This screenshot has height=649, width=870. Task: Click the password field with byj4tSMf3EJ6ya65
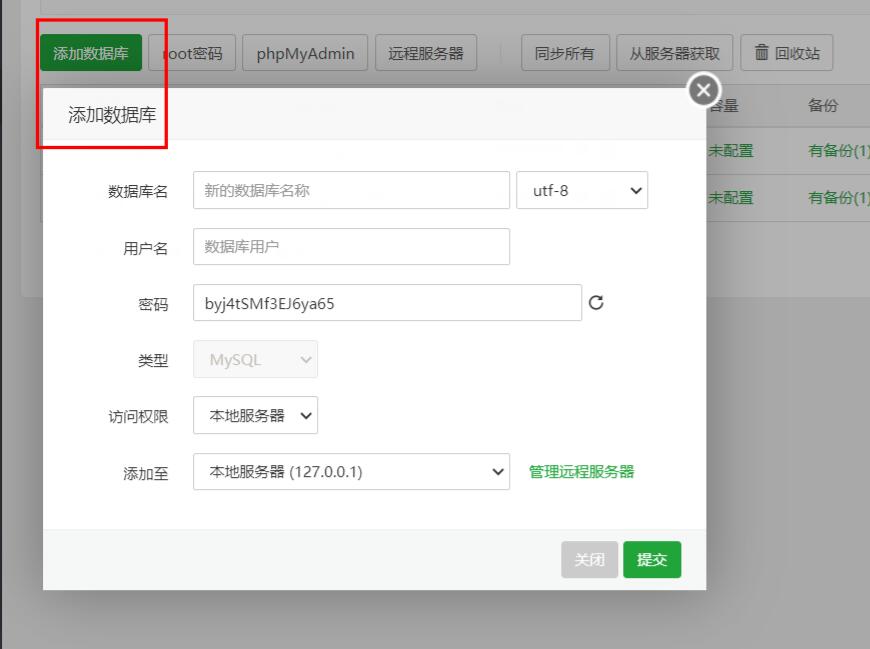point(387,303)
